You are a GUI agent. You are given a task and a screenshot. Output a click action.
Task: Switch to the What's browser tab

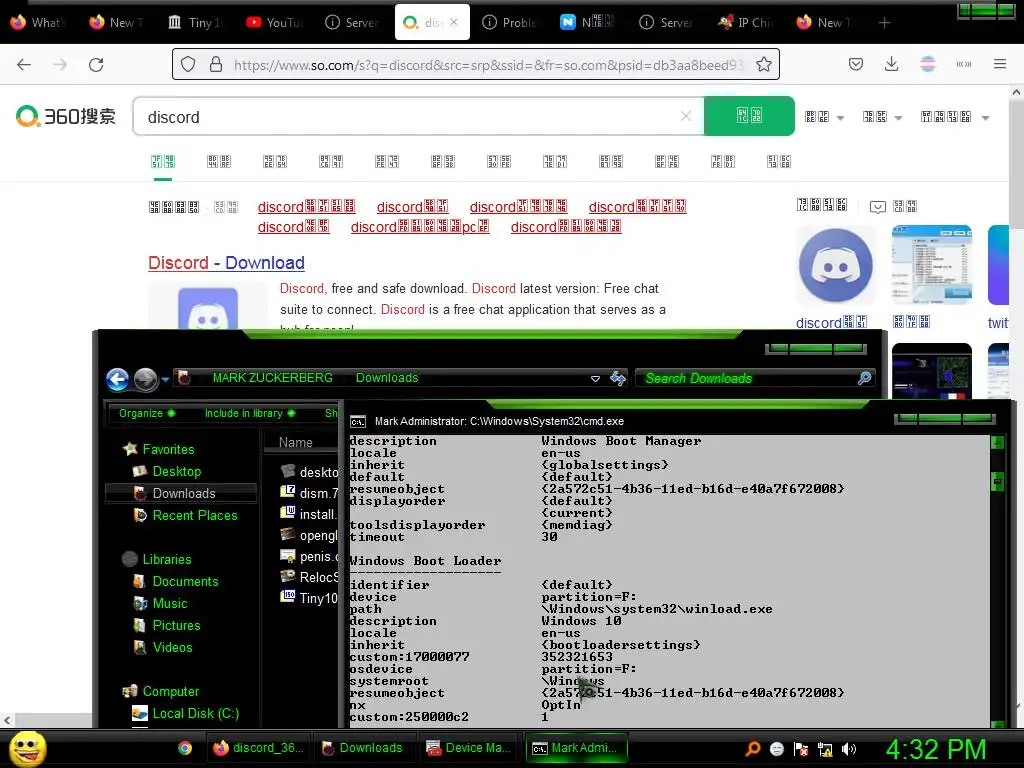click(x=38, y=22)
